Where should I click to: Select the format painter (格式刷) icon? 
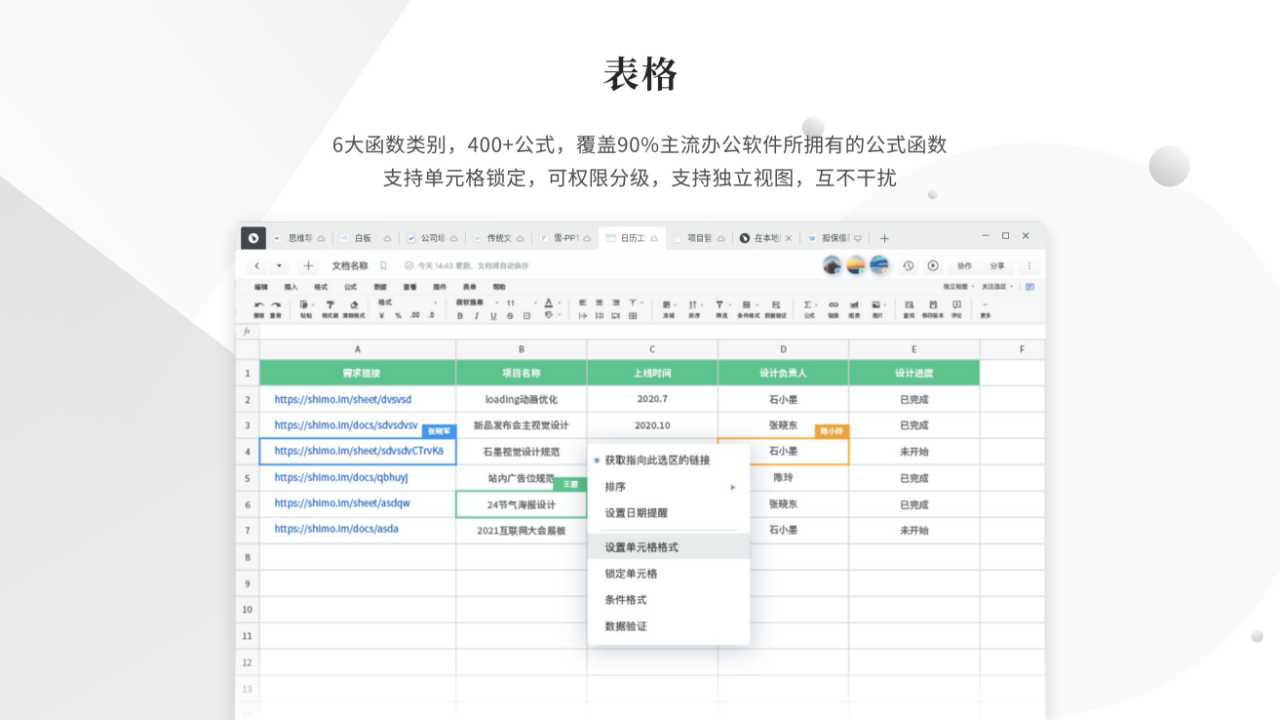click(331, 305)
